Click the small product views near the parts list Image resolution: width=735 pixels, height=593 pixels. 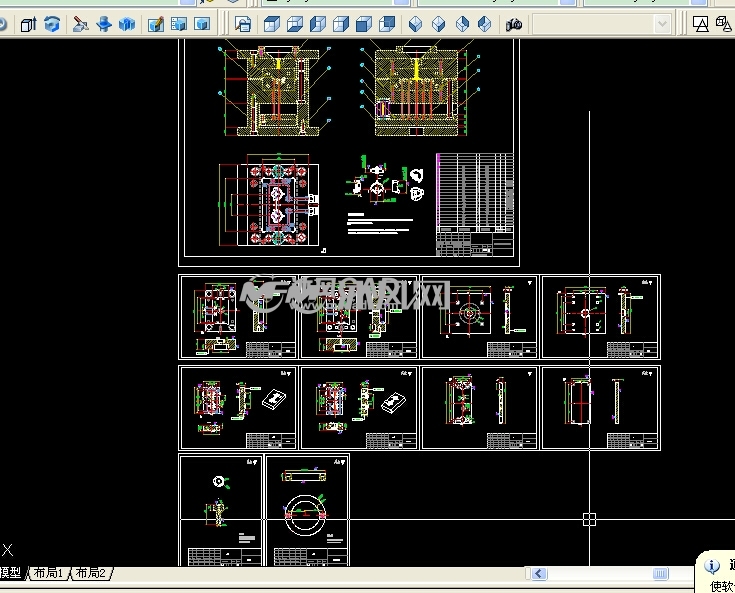(x=385, y=182)
